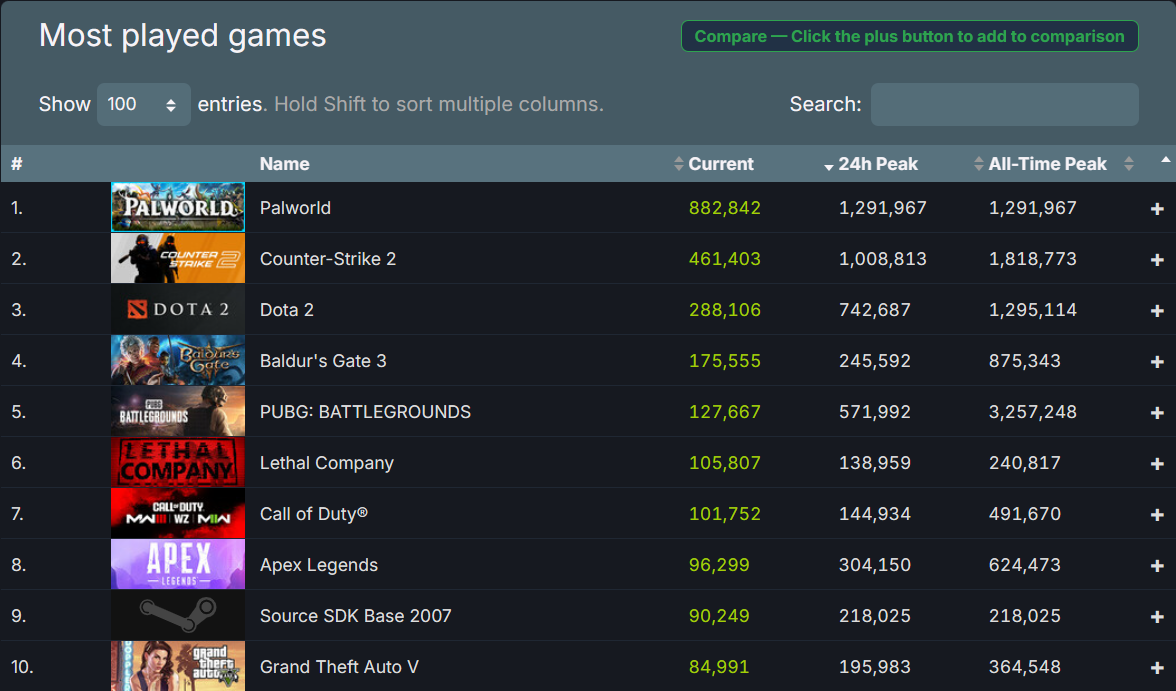Open the Counter-Strike 2 thumbnail image
Viewport: 1176px width, 691px height.
[x=178, y=258]
